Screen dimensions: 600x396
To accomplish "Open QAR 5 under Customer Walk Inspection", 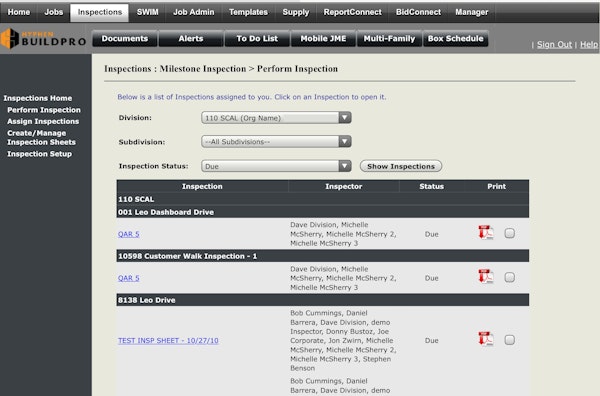I will click(129, 278).
